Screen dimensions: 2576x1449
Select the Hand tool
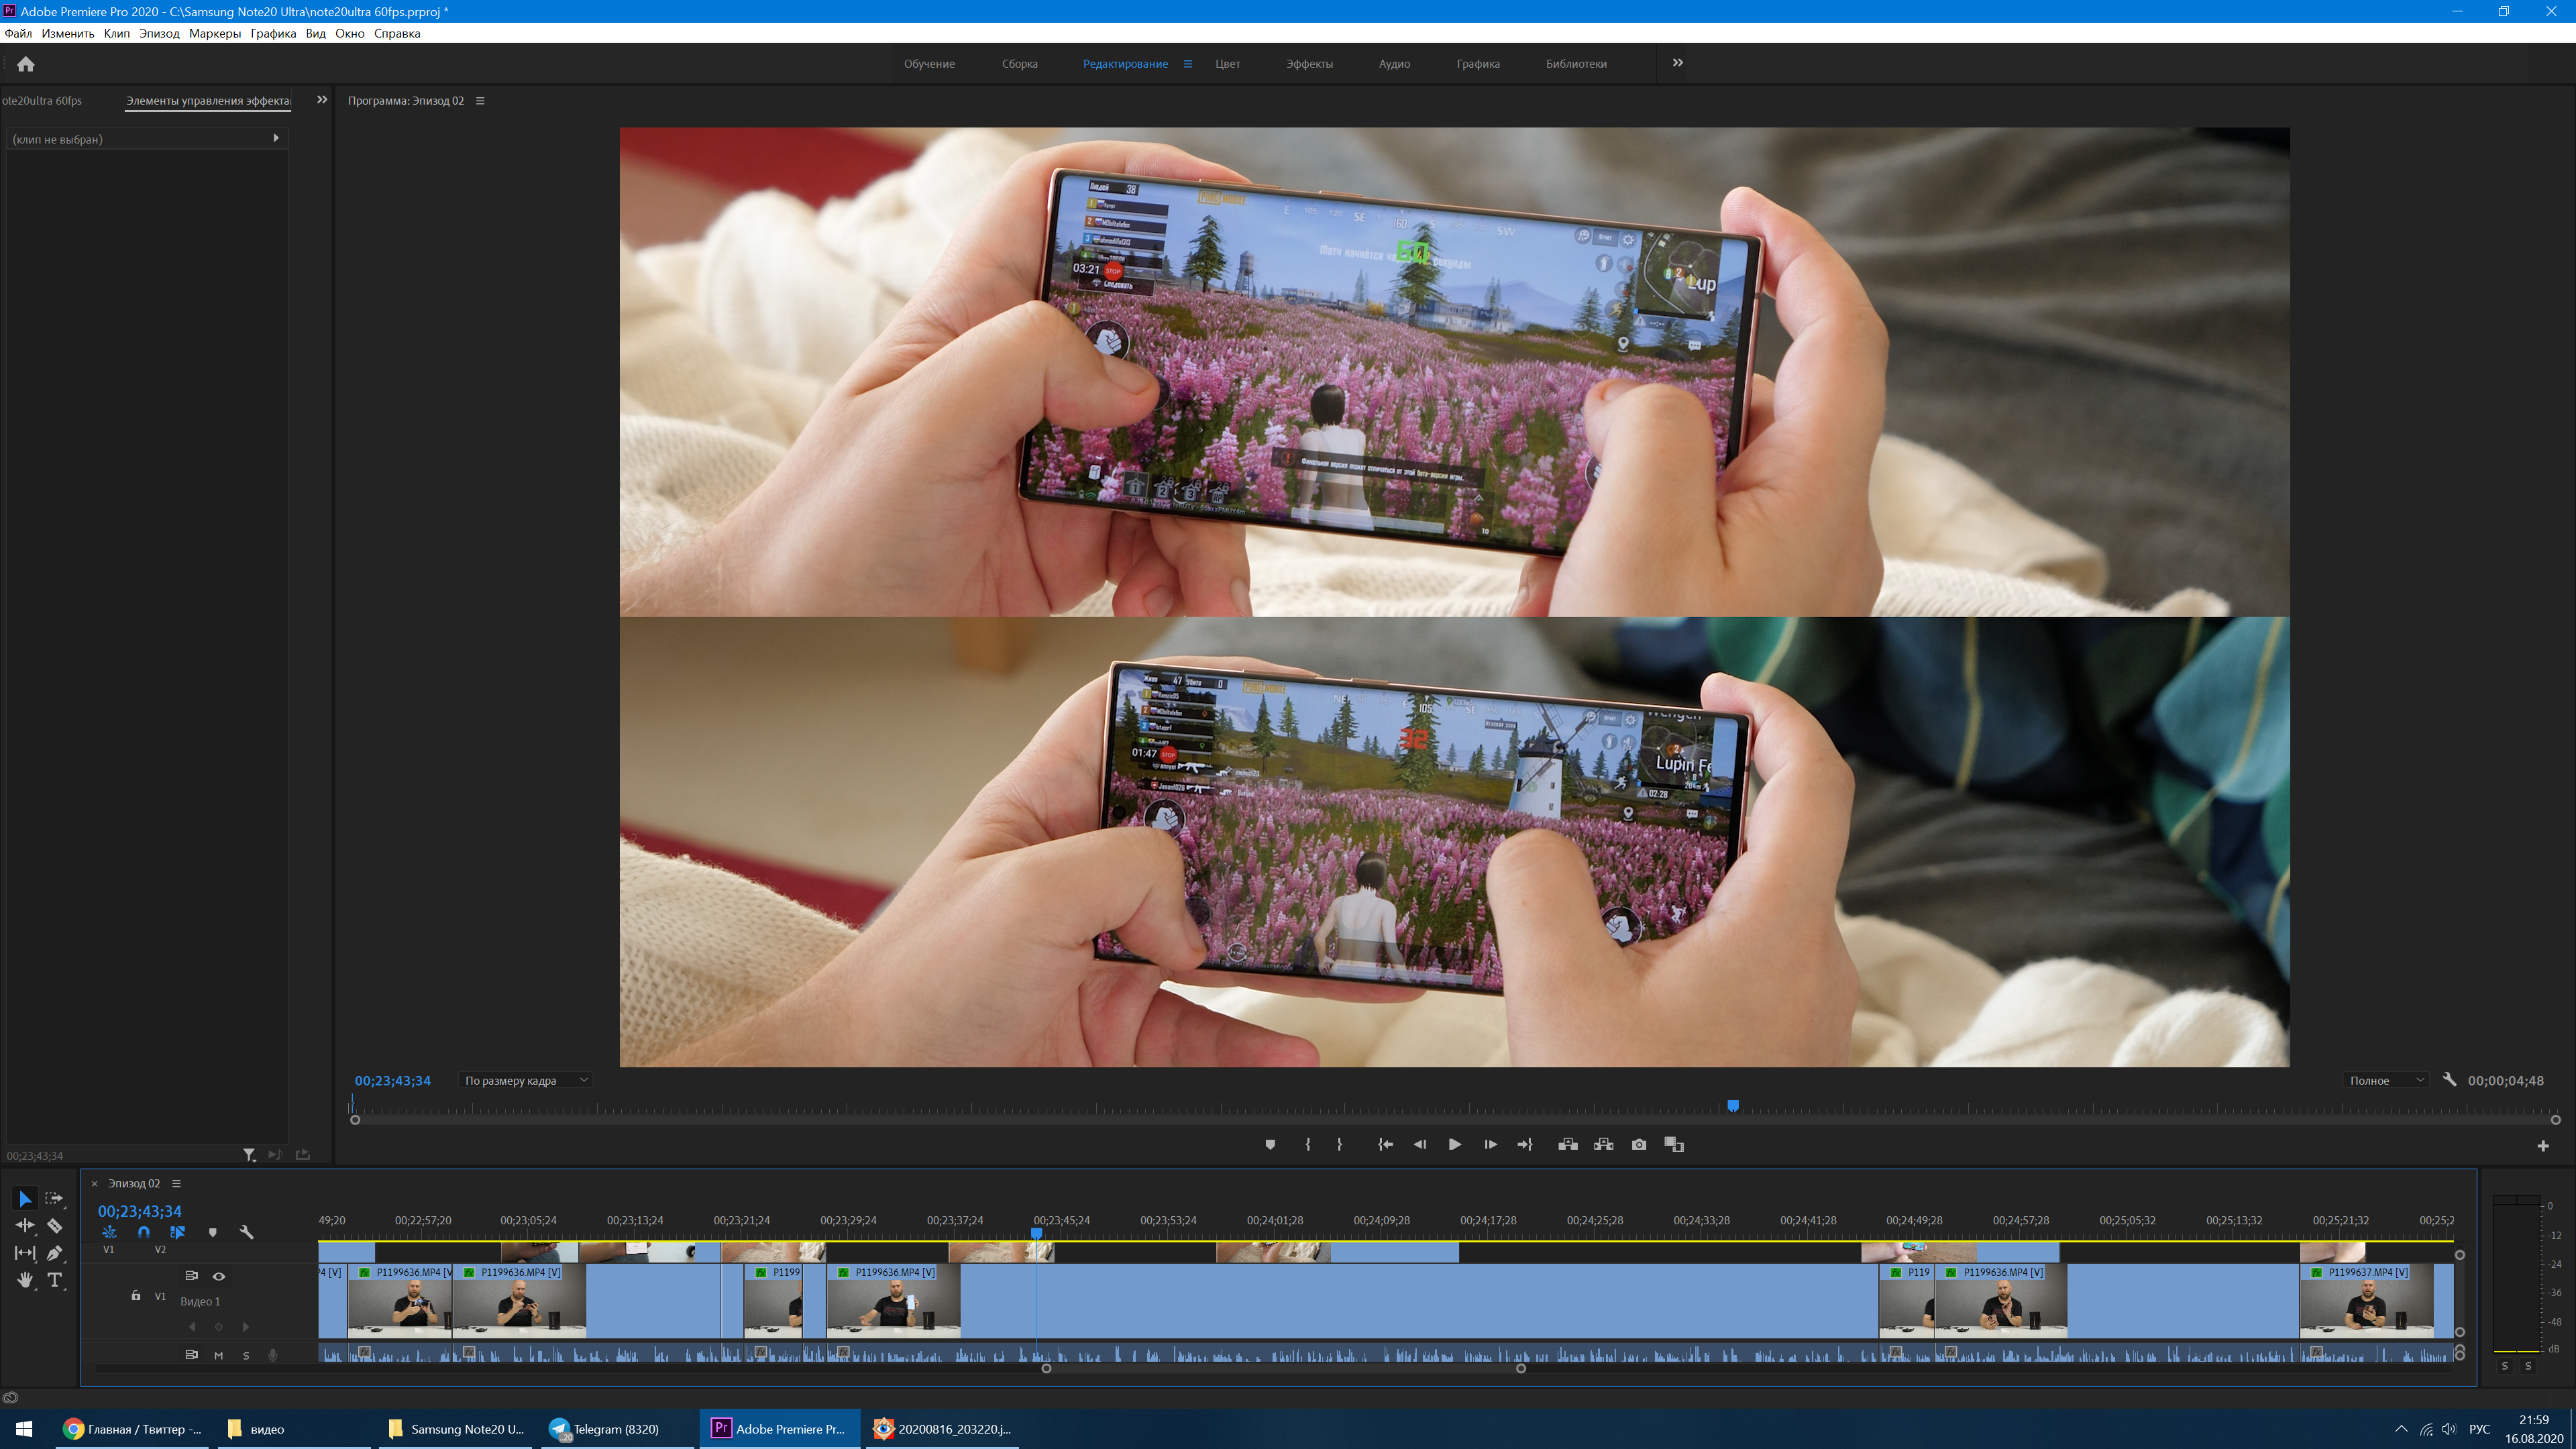[25, 1280]
